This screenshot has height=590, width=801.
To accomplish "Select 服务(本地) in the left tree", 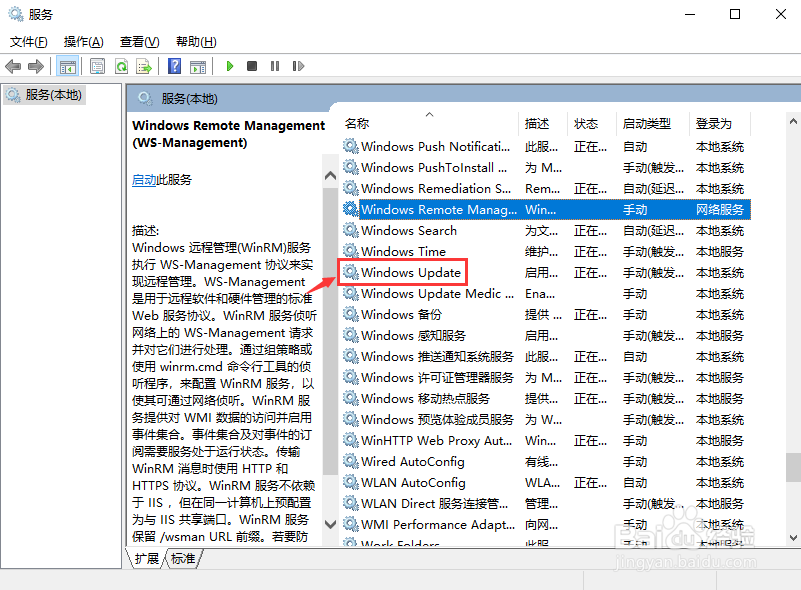I will pos(45,95).
